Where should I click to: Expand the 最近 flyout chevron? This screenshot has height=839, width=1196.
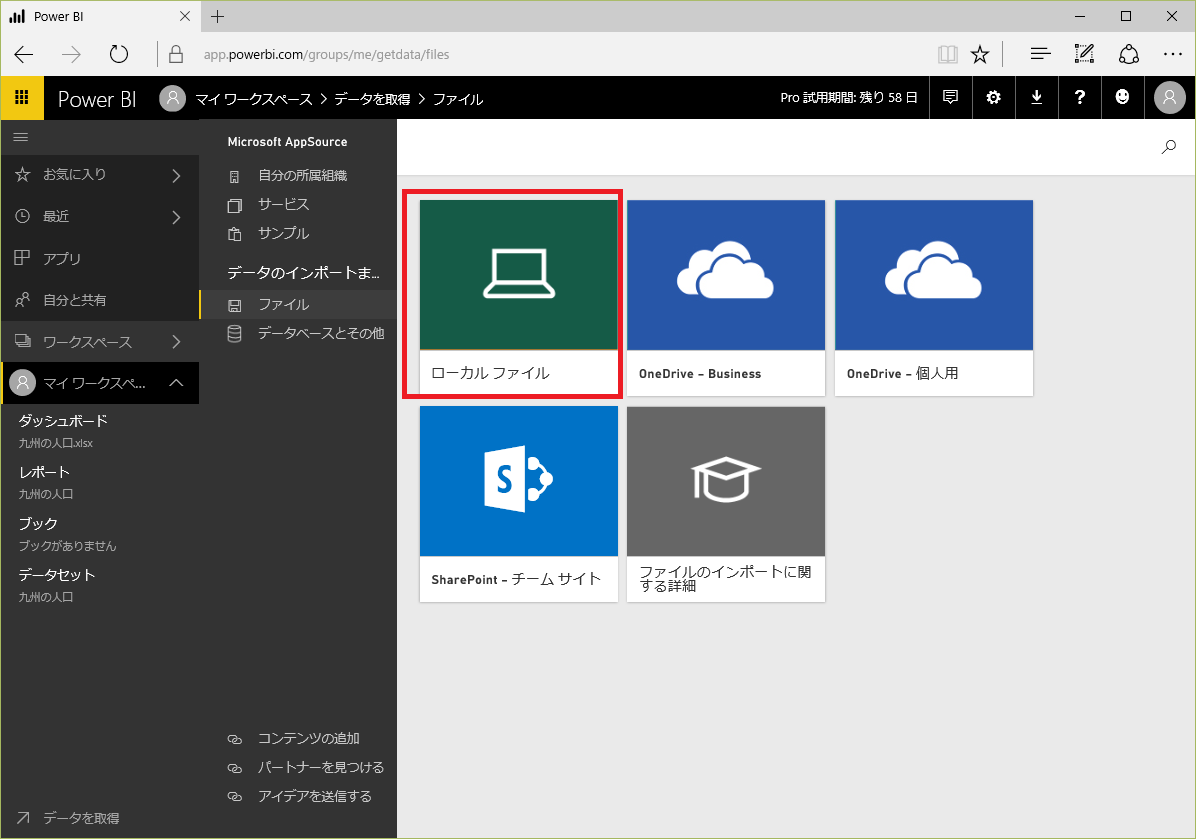pyautogui.click(x=176, y=217)
